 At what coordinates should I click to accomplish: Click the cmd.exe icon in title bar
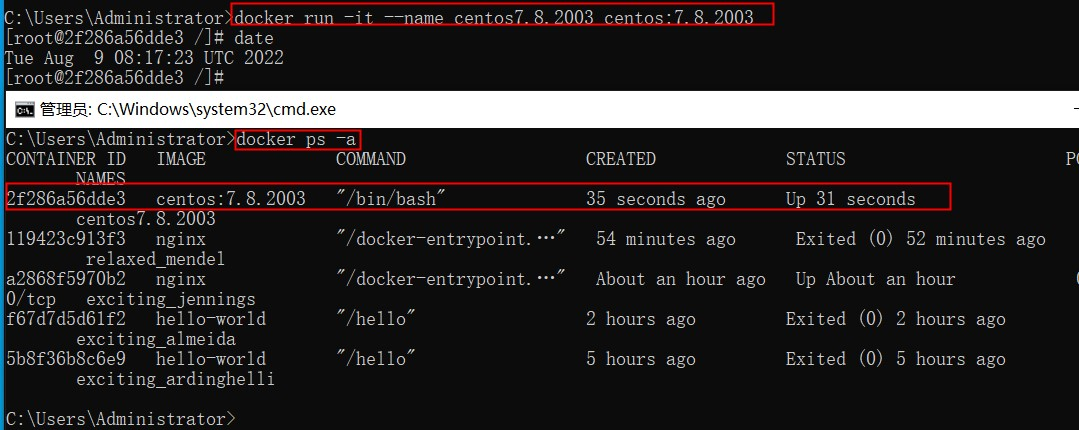[24, 109]
